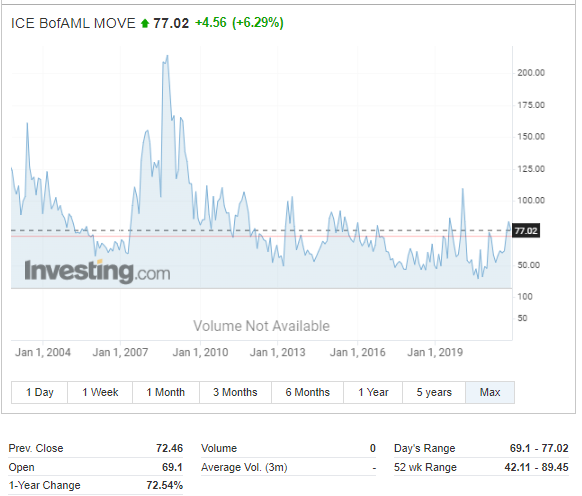Click the ICE BofAML MOVE title
Image resolution: width=582 pixels, height=496 pixels.
coord(73,23)
